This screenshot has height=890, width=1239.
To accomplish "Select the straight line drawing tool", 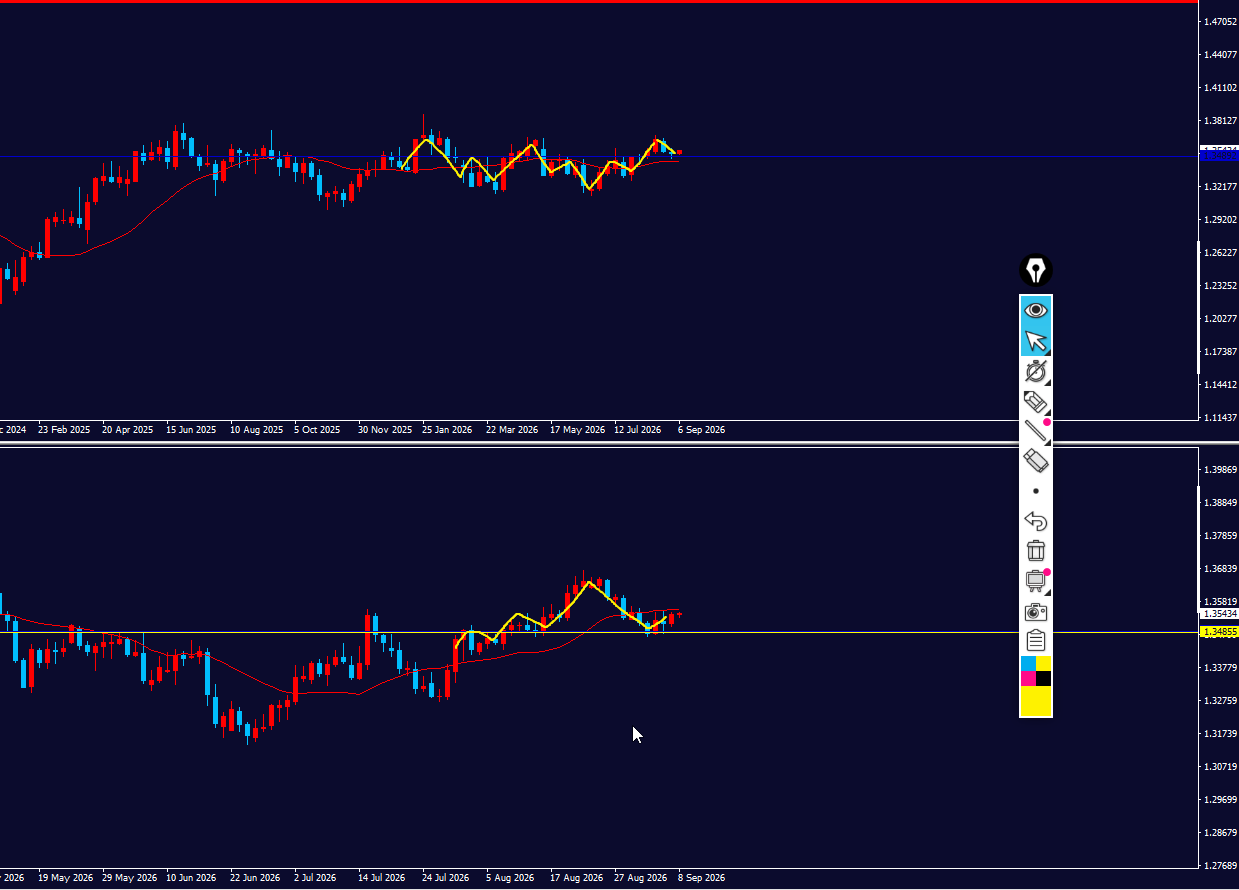I will pyautogui.click(x=1036, y=431).
